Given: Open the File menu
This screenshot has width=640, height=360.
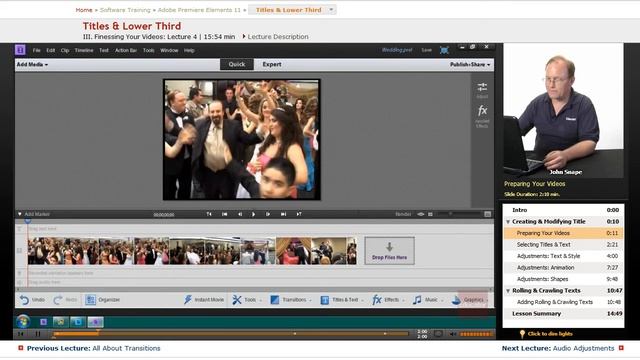Looking at the screenshot, I should (x=36, y=50).
